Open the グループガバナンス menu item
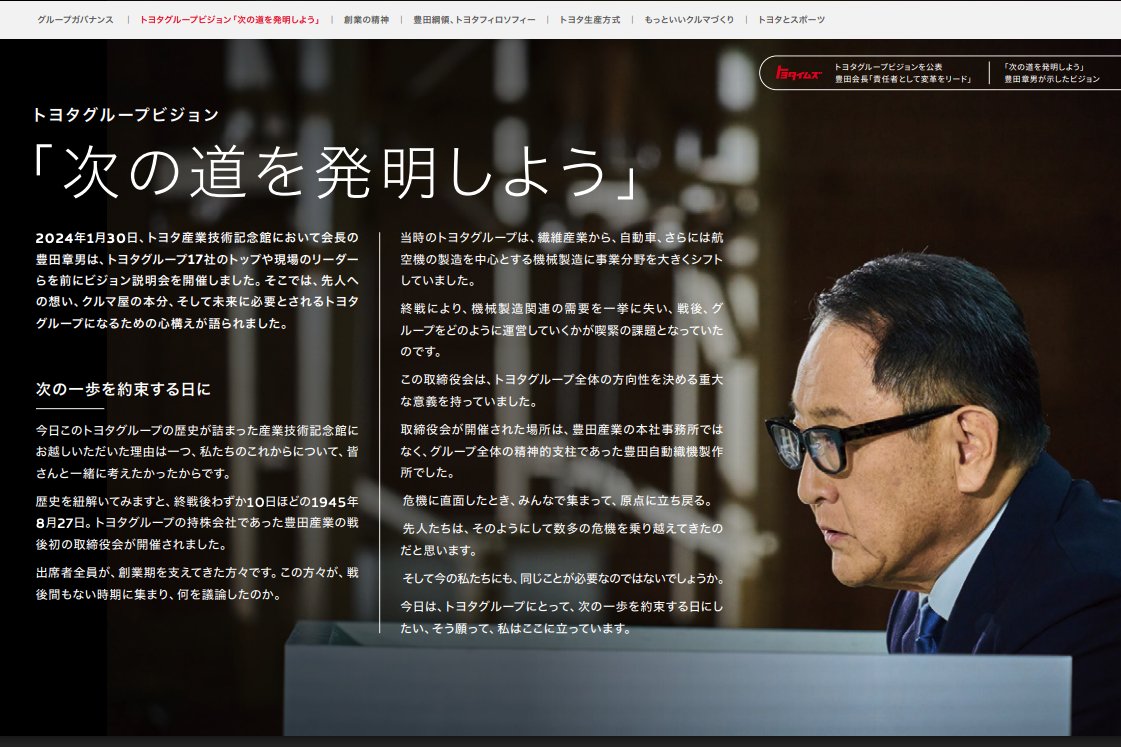This screenshot has height=747, width=1121. pos(75,20)
